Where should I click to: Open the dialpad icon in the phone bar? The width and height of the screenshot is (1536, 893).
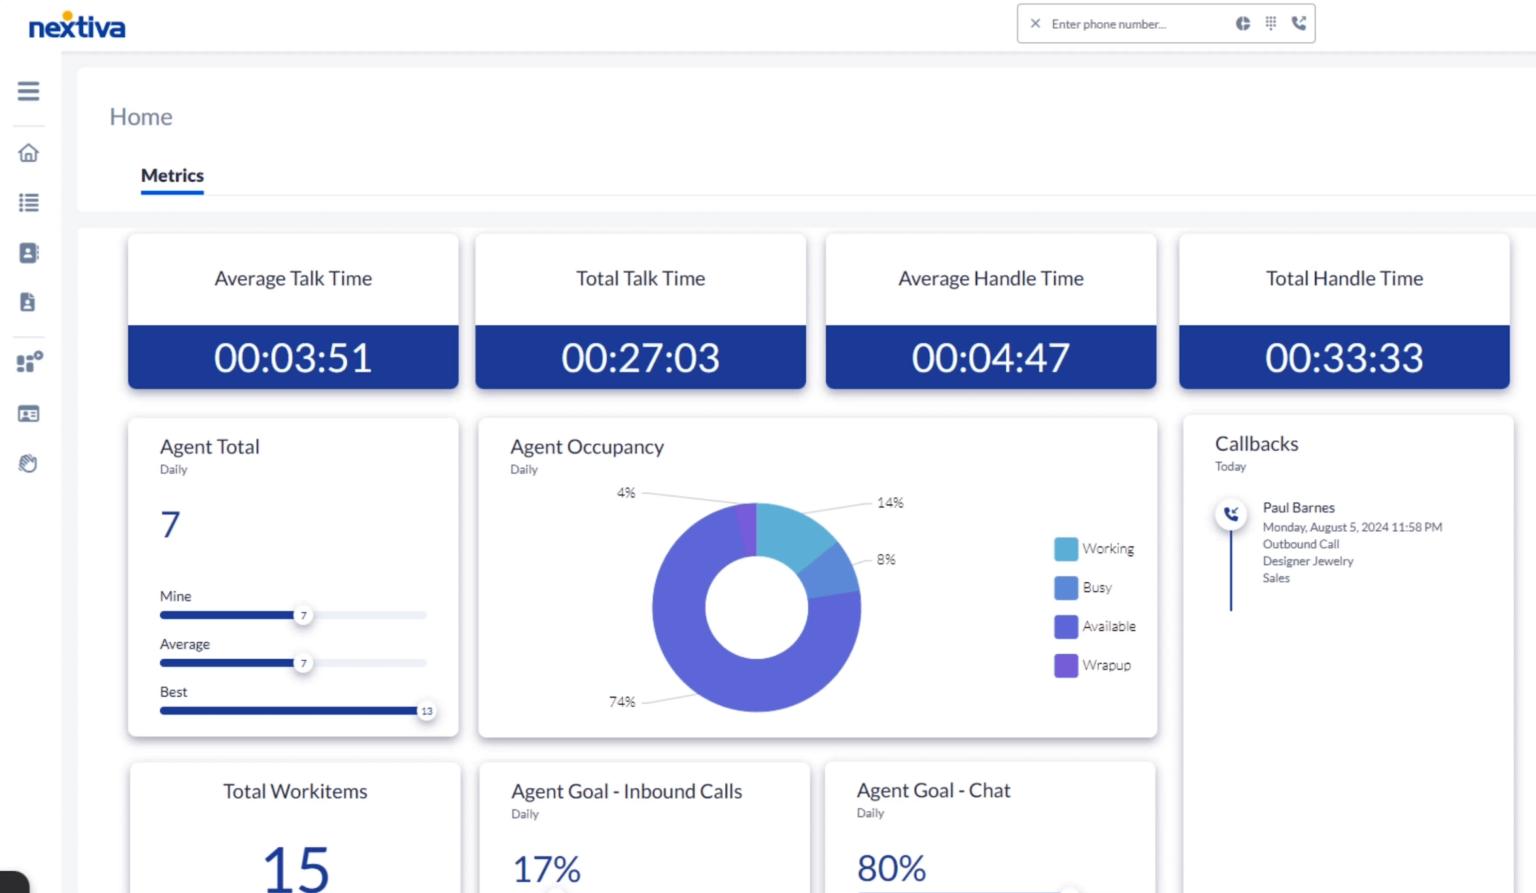(1270, 23)
